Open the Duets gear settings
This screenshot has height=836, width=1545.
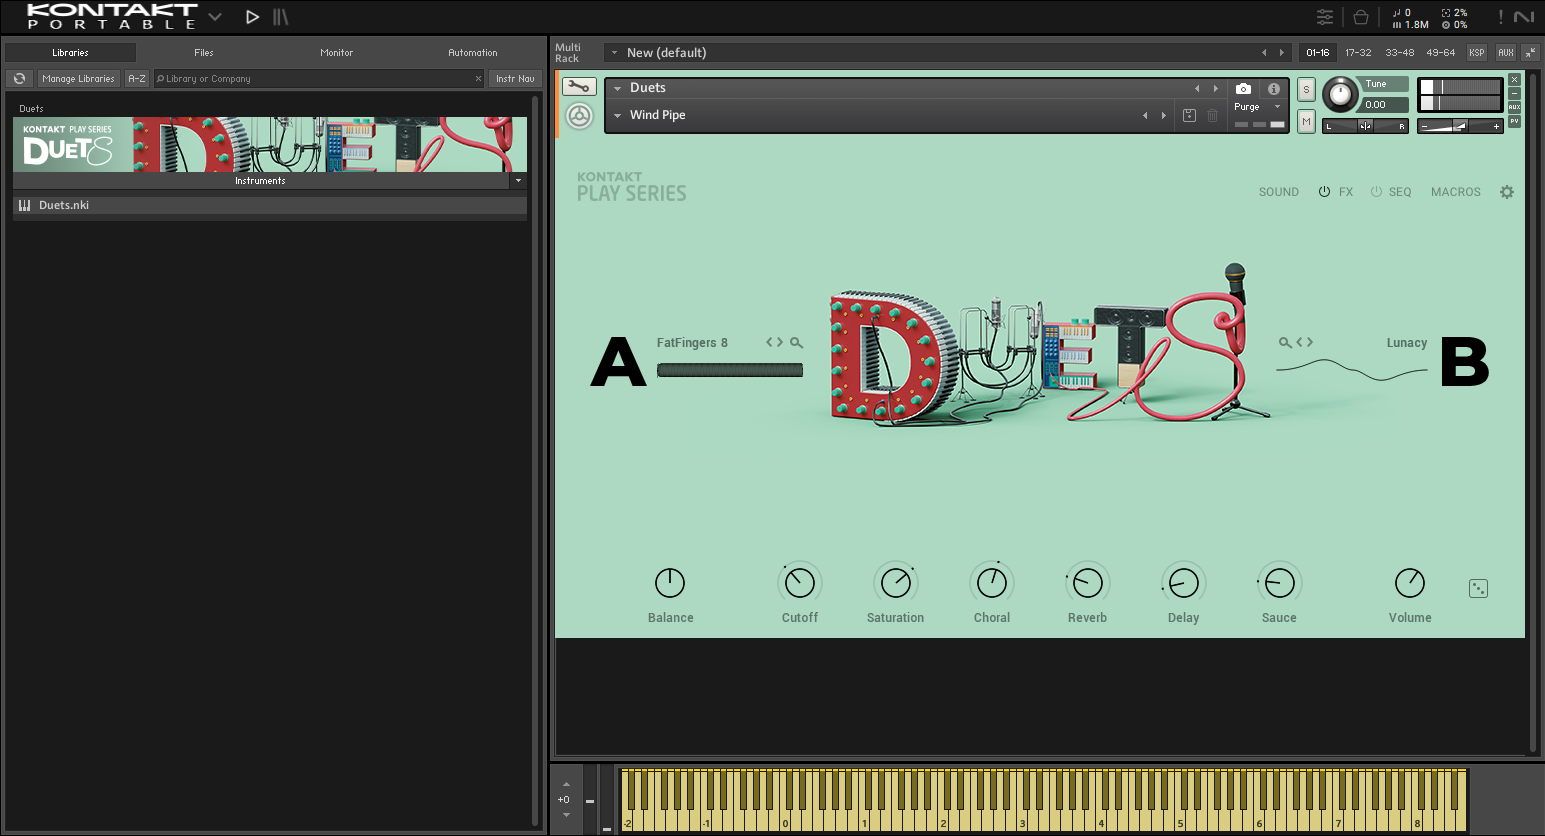coord(1507,192)
